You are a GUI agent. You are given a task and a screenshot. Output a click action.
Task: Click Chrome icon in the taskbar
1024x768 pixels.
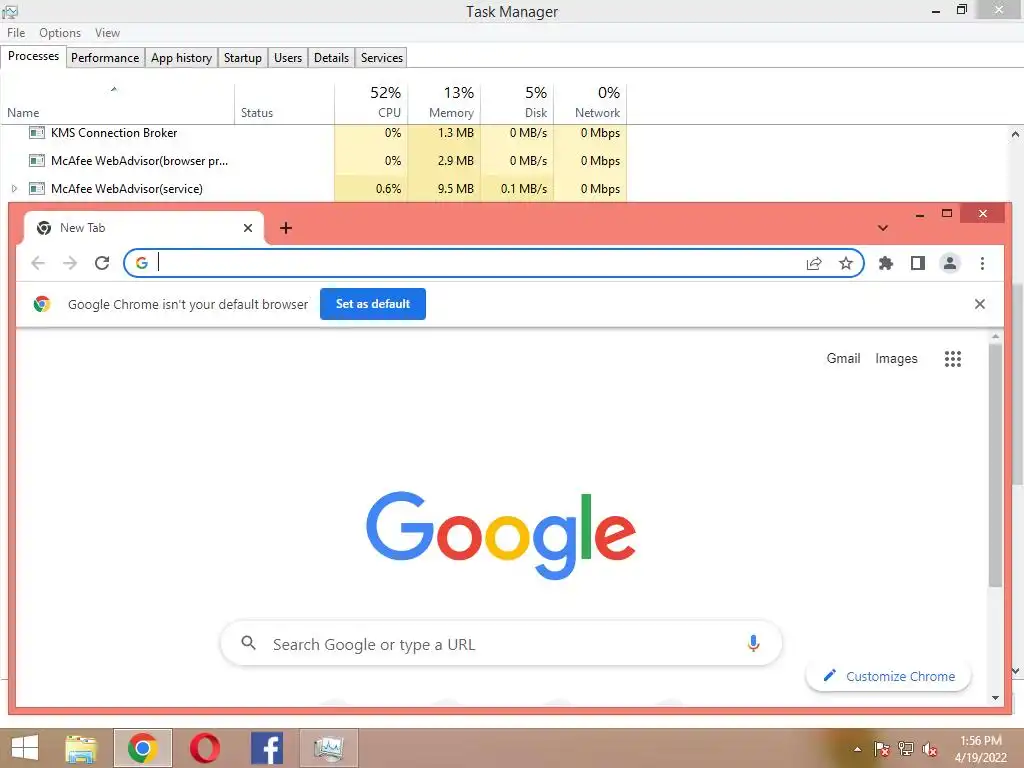tap(143, 748)
